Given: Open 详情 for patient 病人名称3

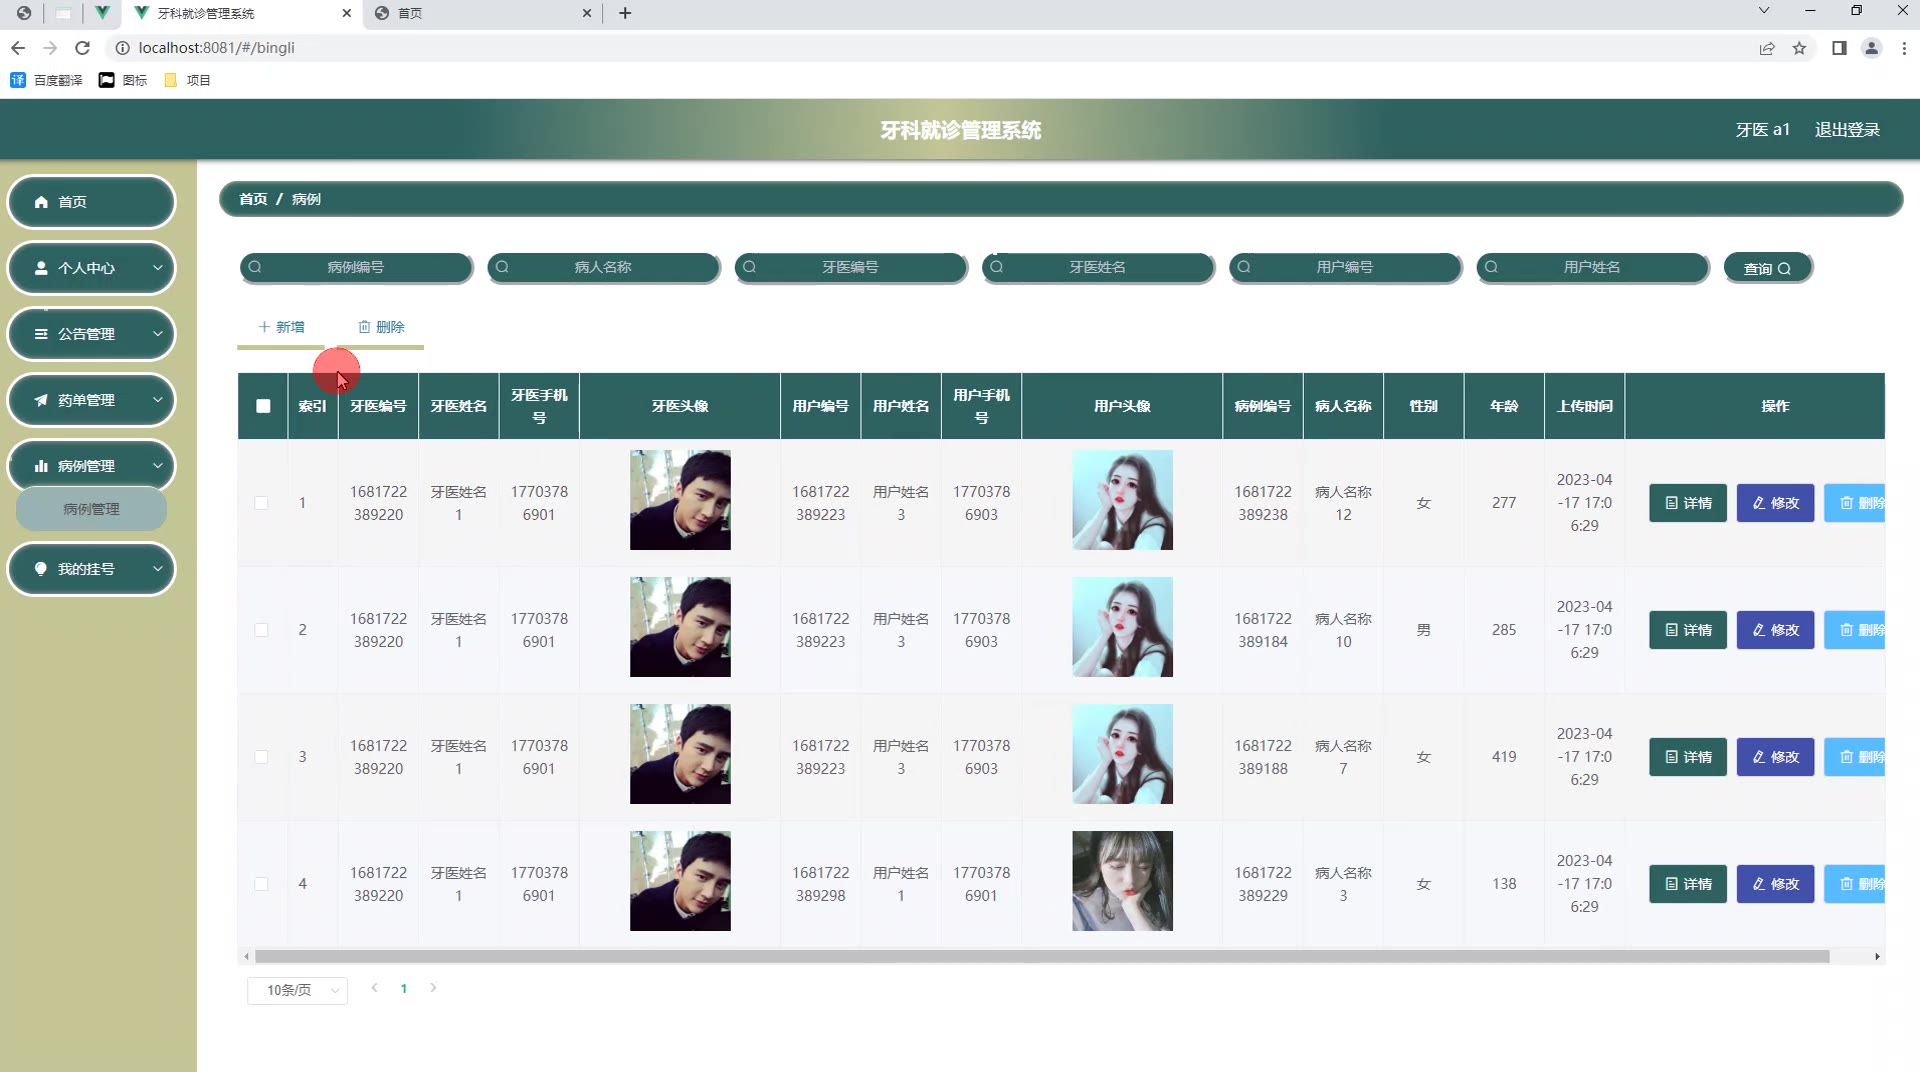Looking at the screenshot, I should click(1688, 884).
